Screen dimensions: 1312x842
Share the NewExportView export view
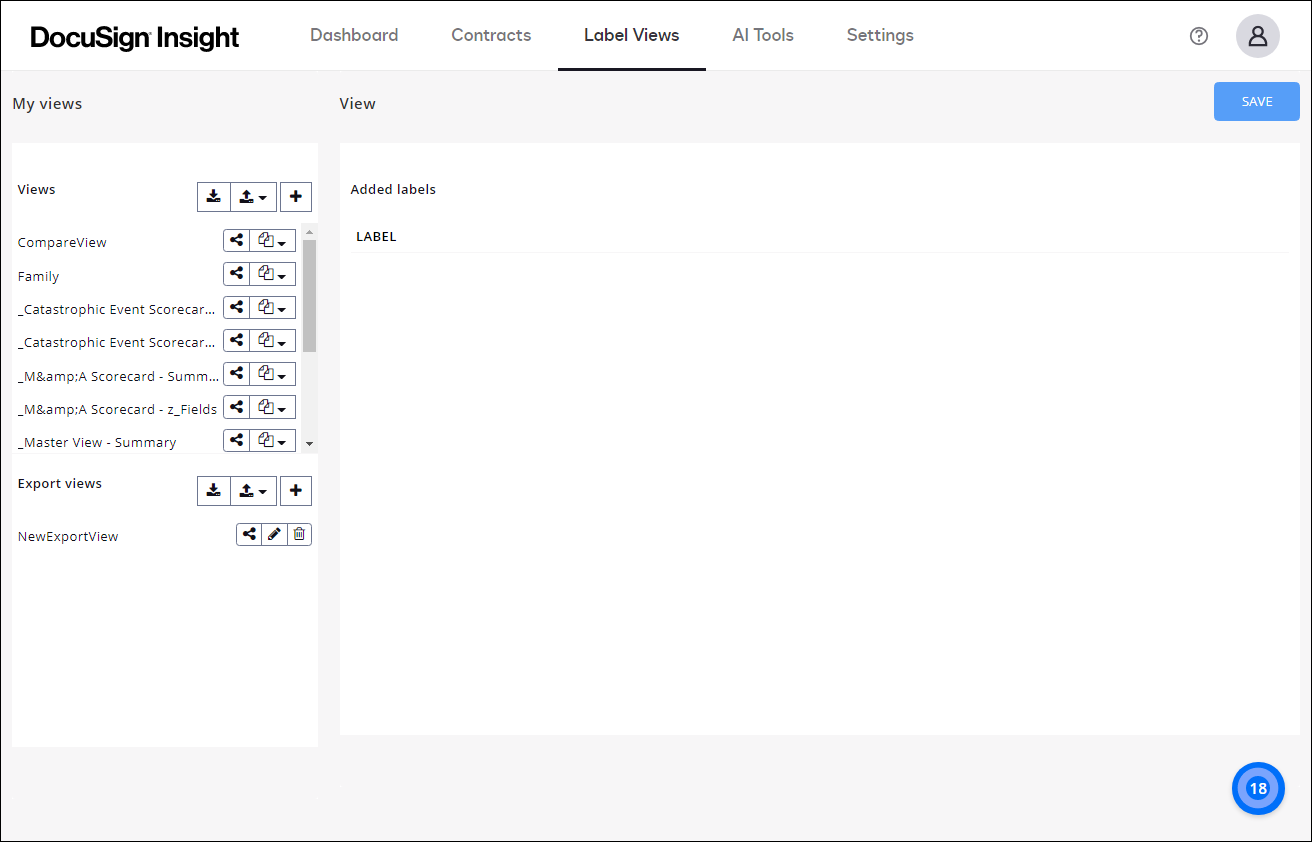click(248, 534)
